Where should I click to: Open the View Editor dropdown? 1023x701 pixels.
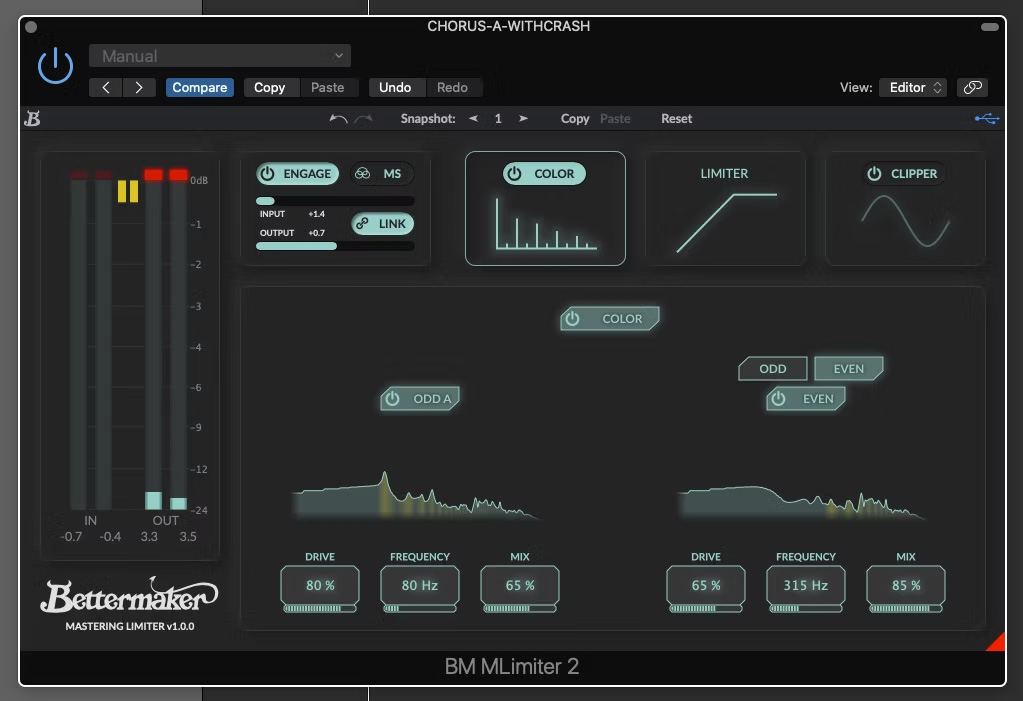coord(913,87)
